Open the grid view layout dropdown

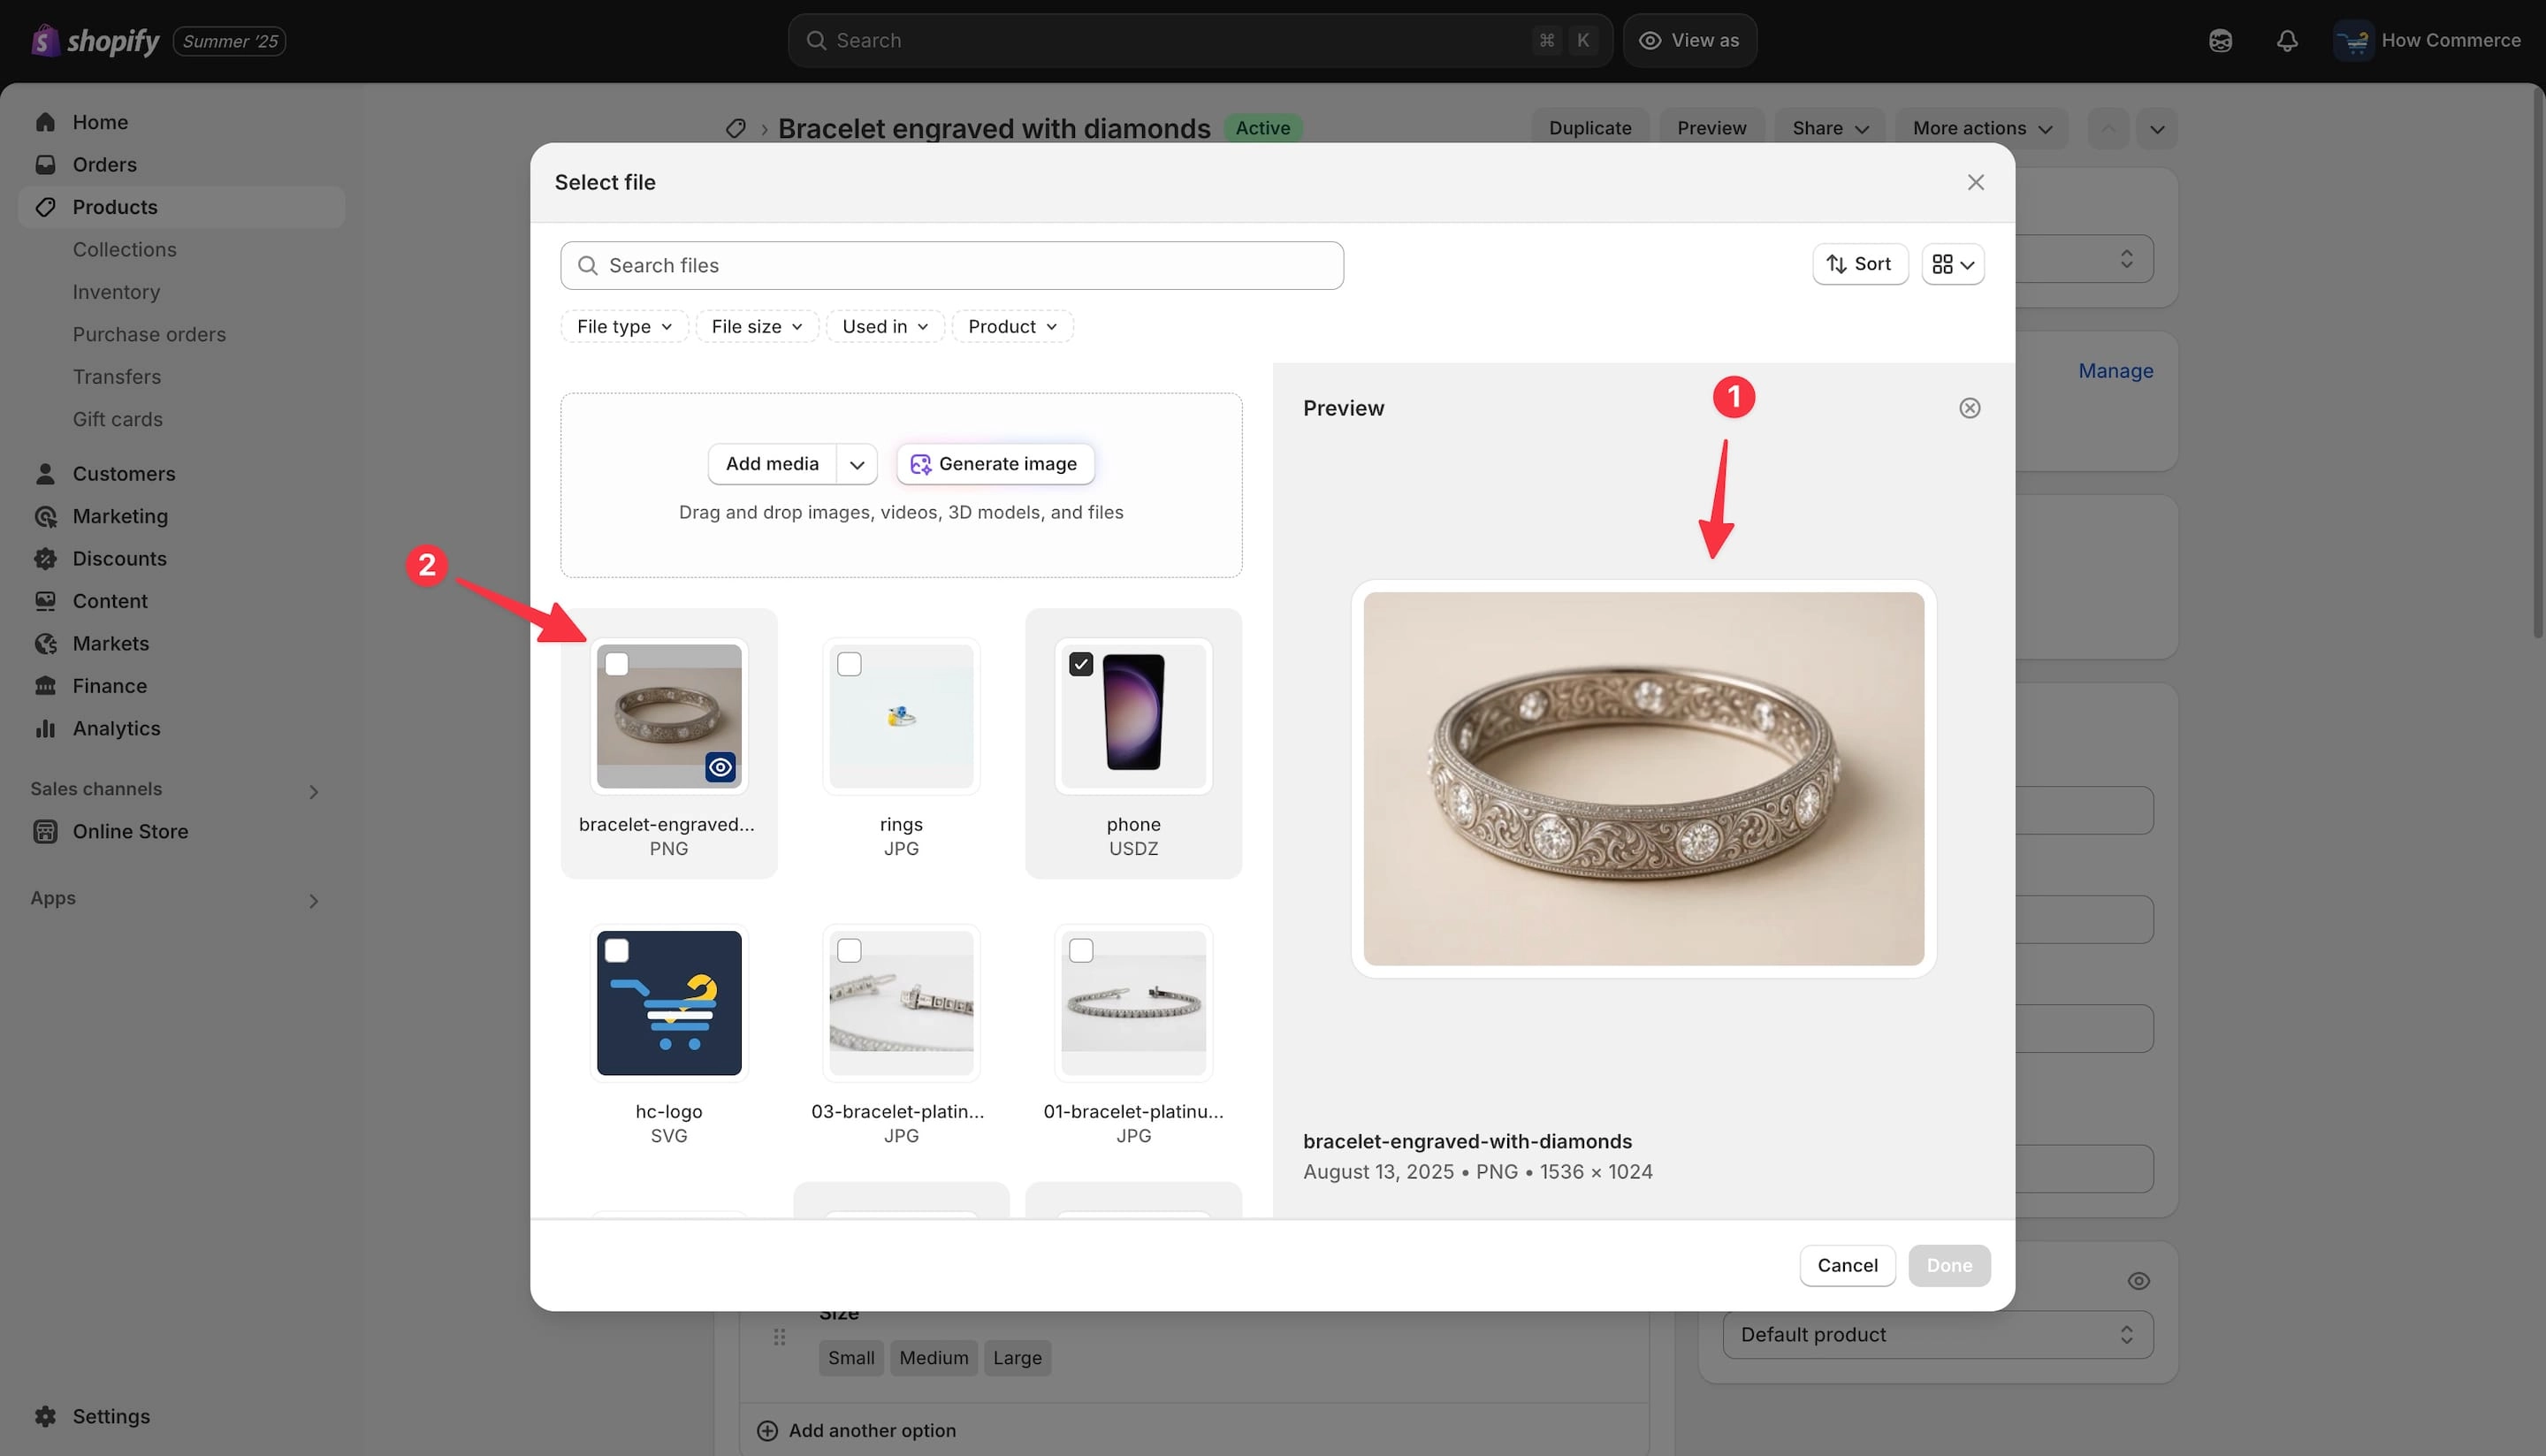point(1953,264)
